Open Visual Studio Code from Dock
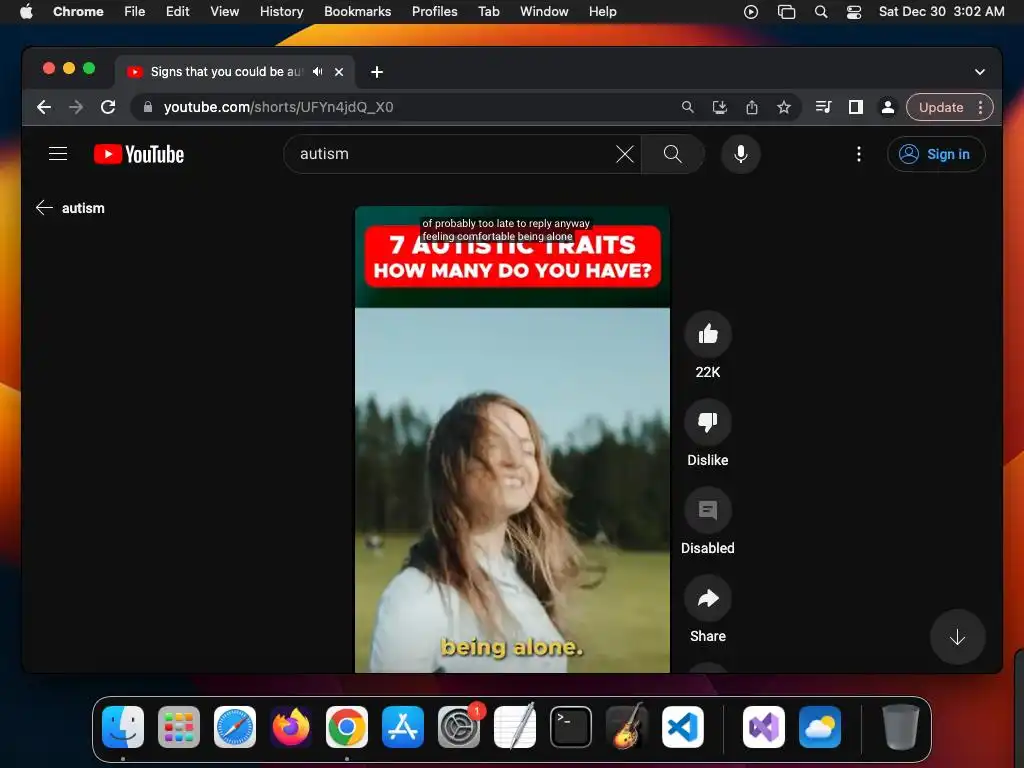 coord(682,727)
